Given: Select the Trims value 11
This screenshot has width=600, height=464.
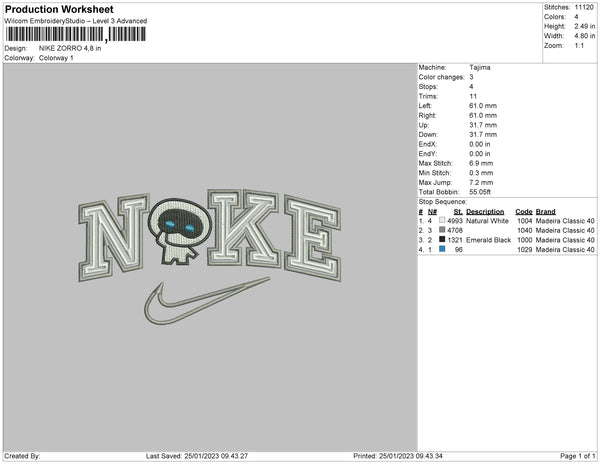Looking at the screenshot, I should coord(473,96).
